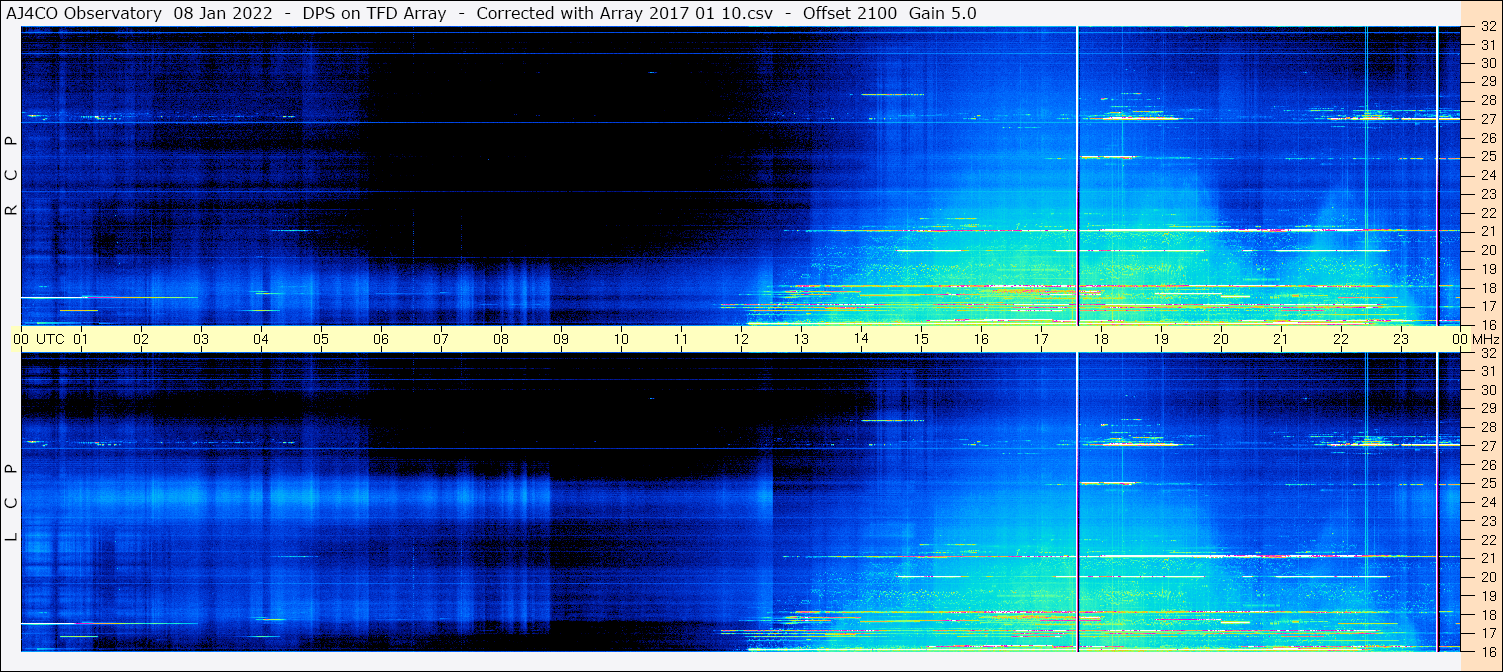Viewport: 1503px width, 672px height.
Task: Click hour '02' on the UTC time axis
Action: [141, 339]
